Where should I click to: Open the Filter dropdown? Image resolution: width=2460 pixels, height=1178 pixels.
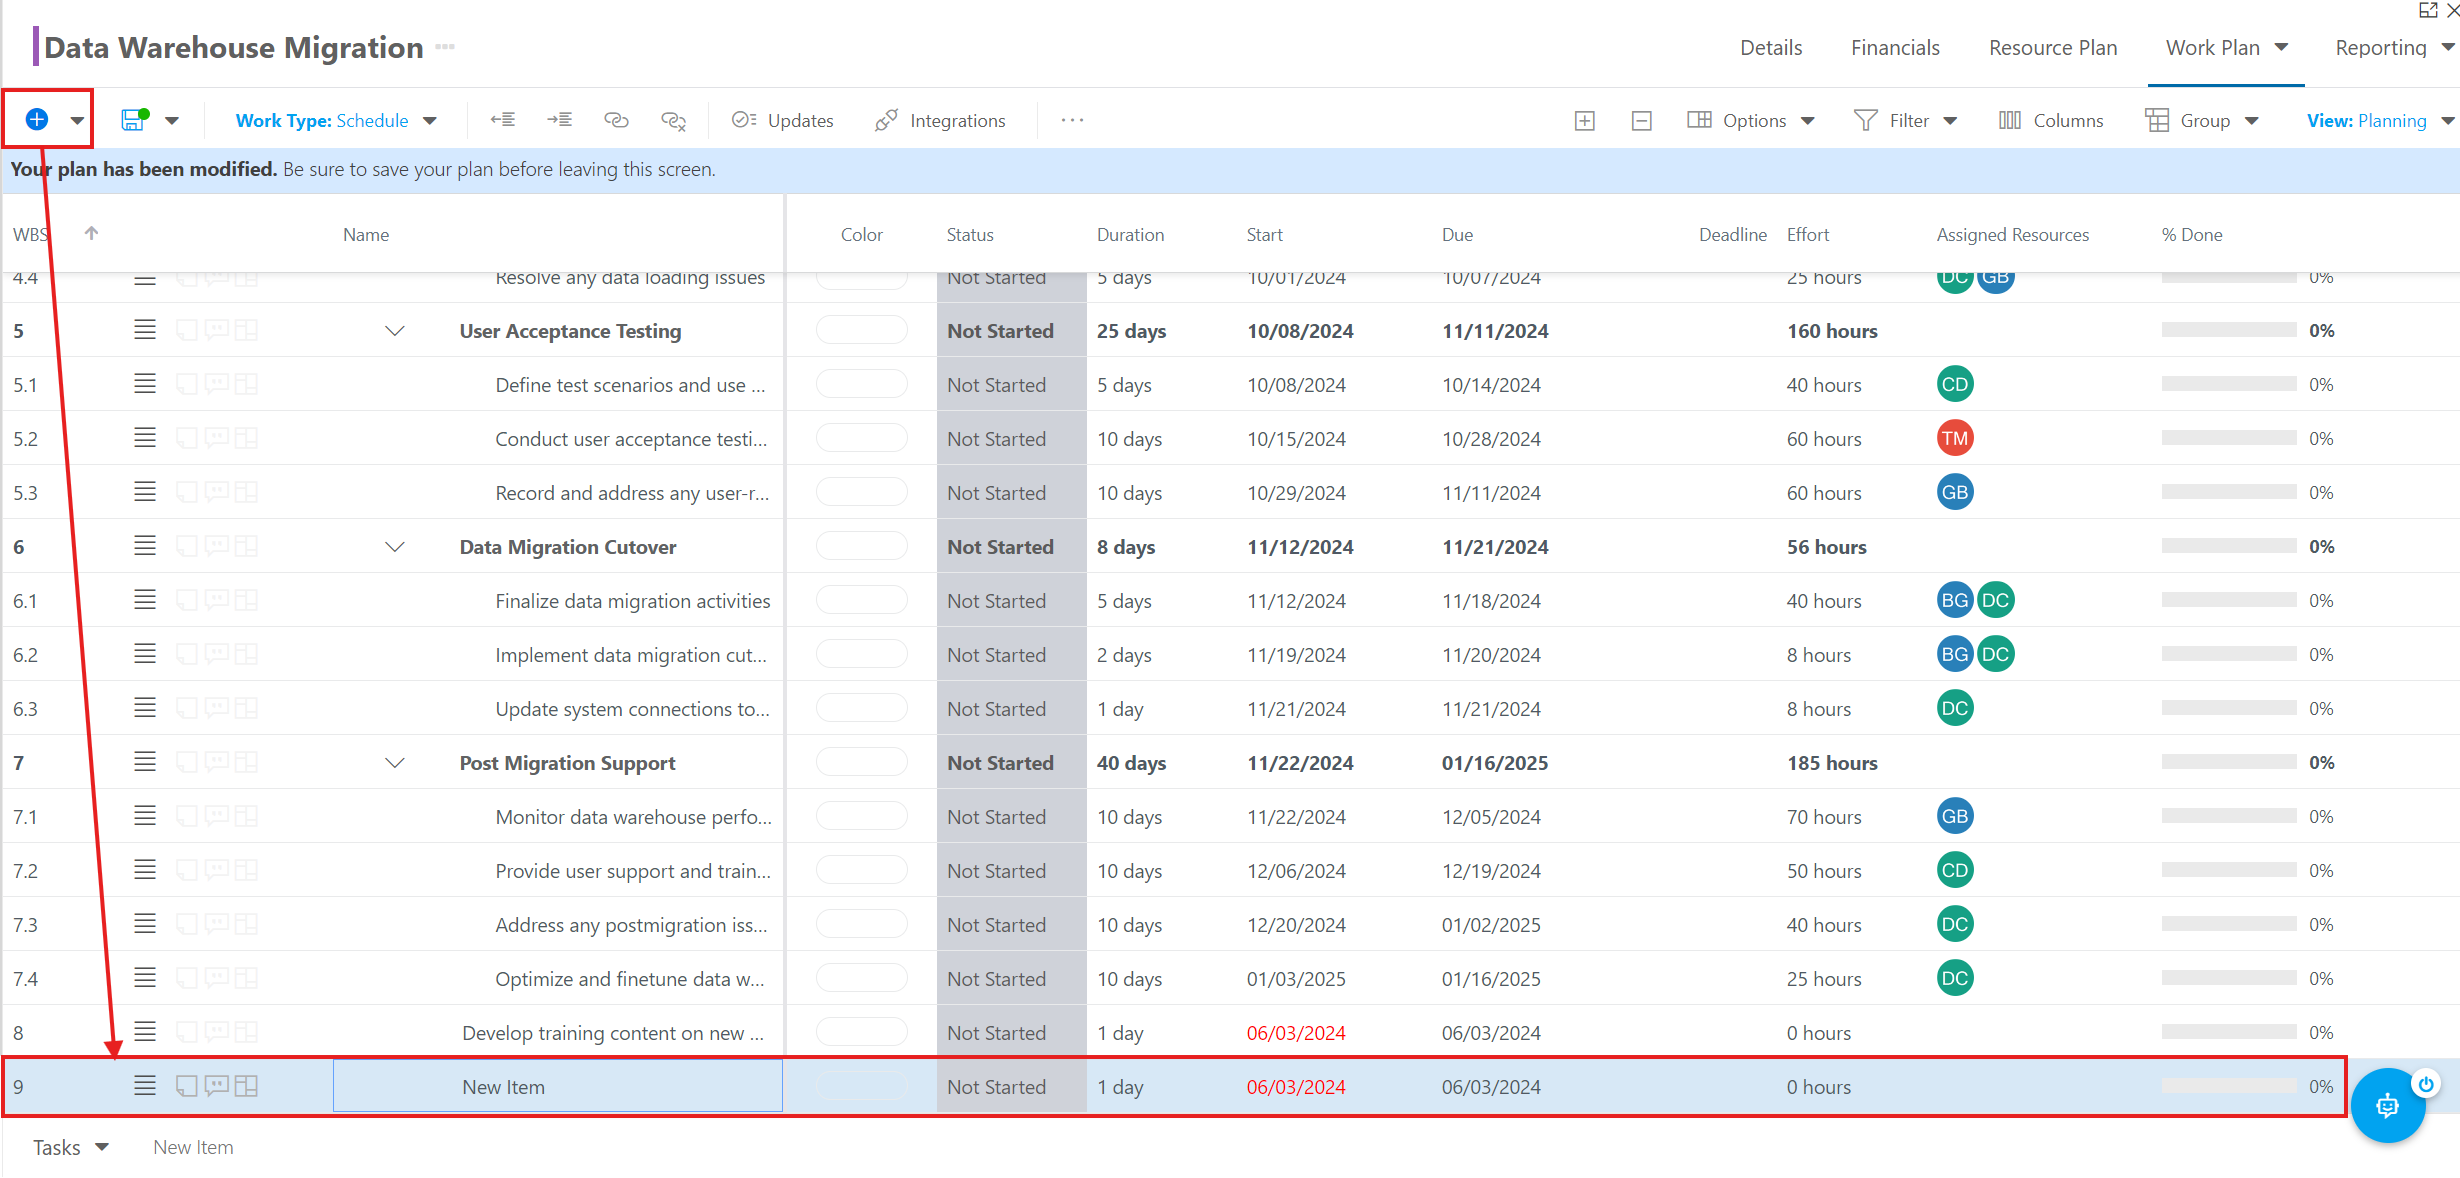1905,121
